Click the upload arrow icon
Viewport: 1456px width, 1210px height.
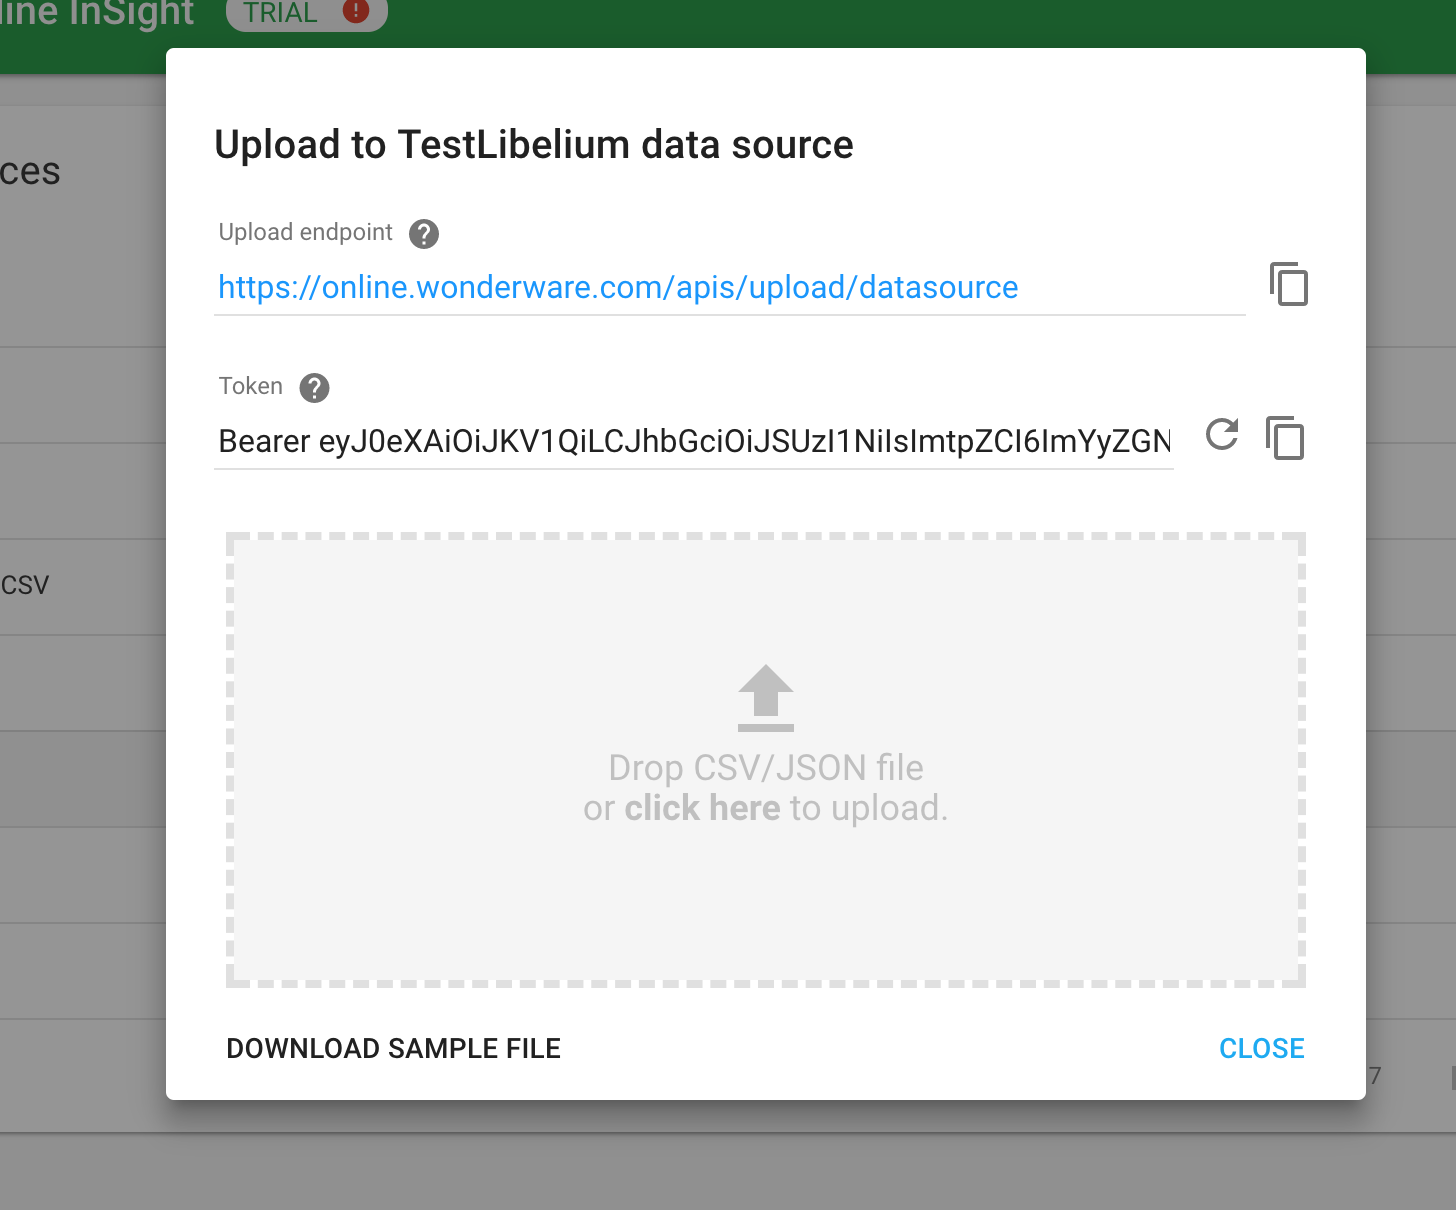point(766,697)
